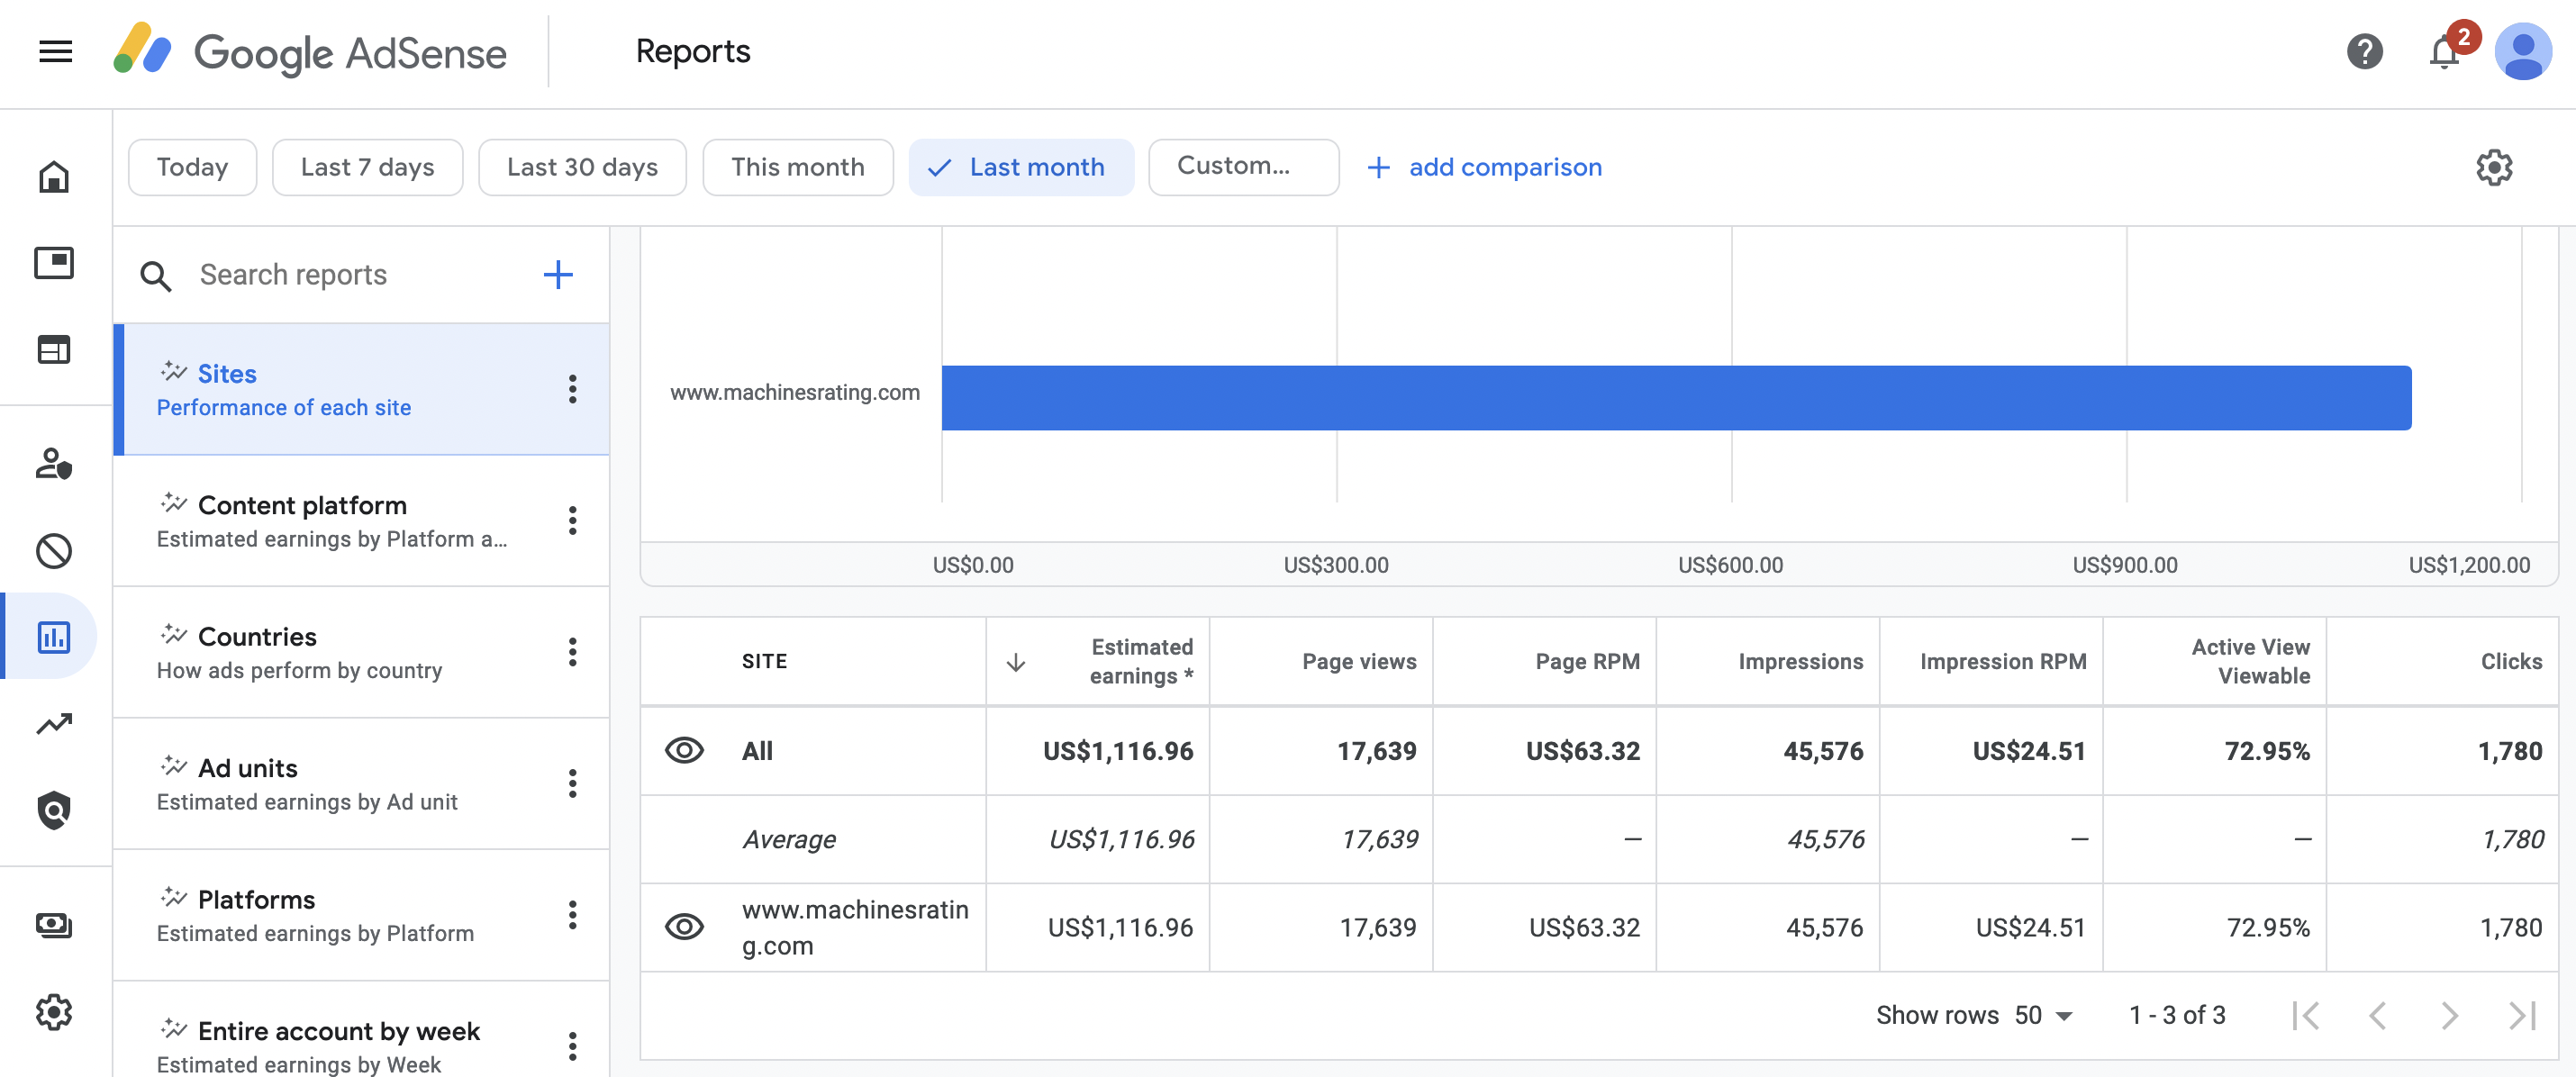
Task: Toggle visibility eye for www.machinesrating.com row
Action: point(684,927)
